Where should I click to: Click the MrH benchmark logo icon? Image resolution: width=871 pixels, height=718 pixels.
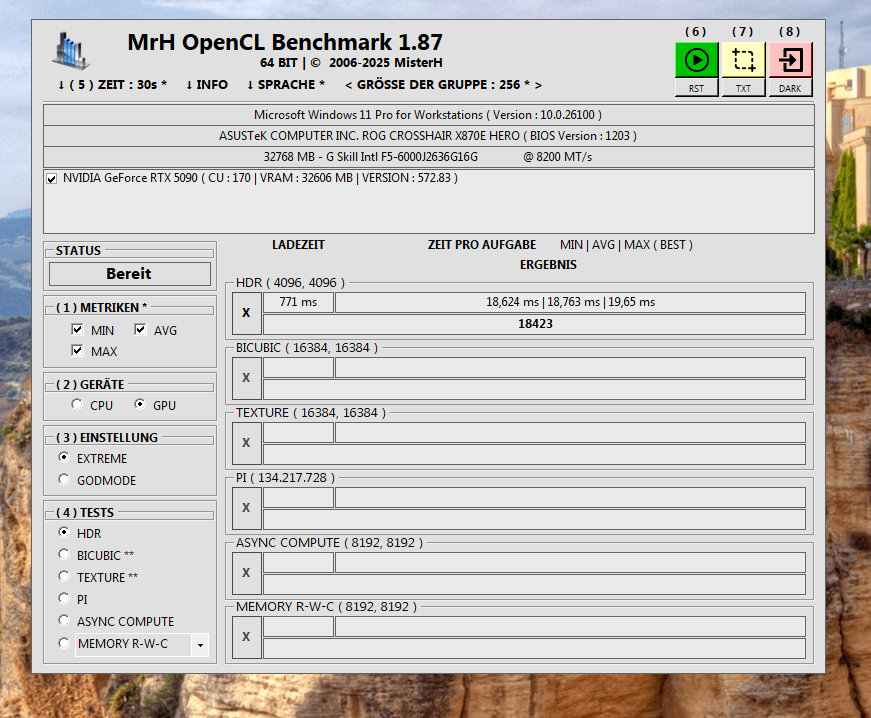(x=71, y=51)
